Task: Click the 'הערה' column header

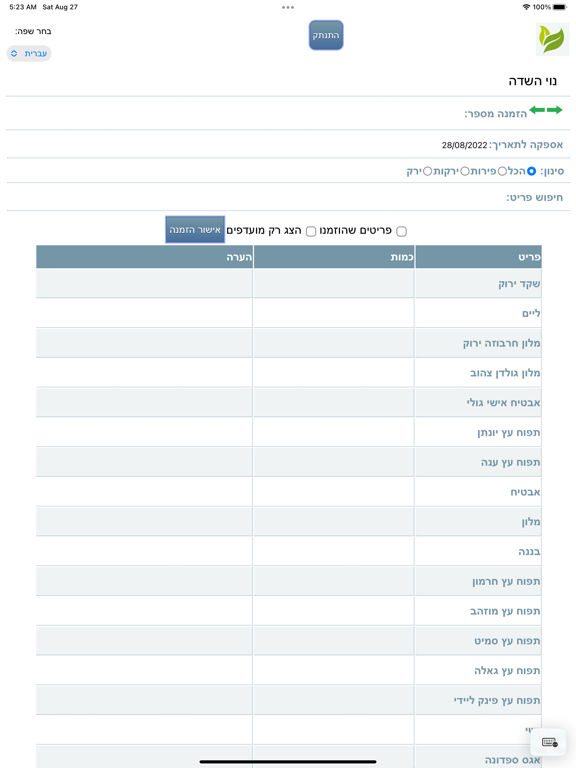Action: click(x=144, y=257)
